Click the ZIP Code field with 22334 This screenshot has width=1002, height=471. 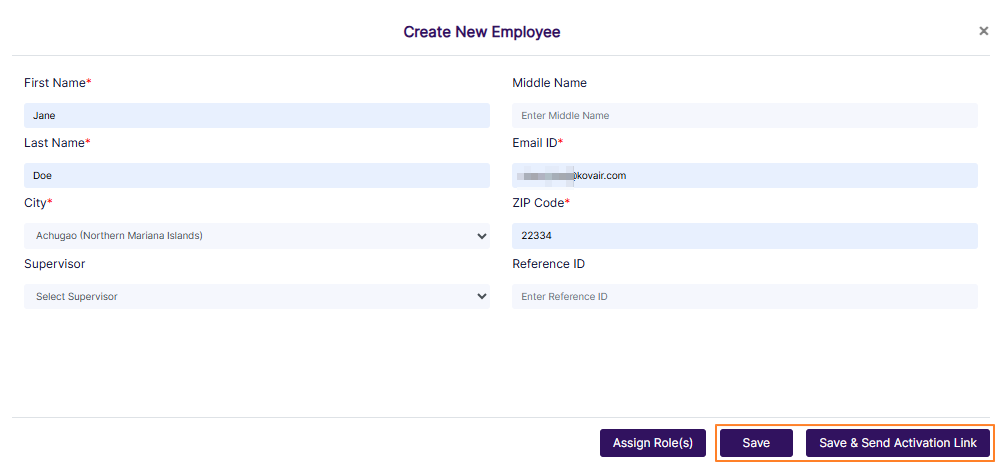[744, 236]
